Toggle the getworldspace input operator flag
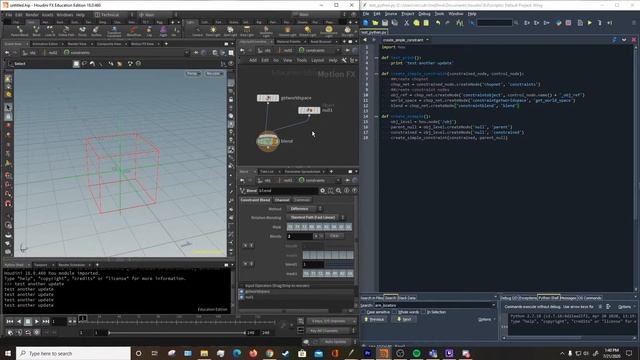640x360 pixels. (x=242, y=292)
